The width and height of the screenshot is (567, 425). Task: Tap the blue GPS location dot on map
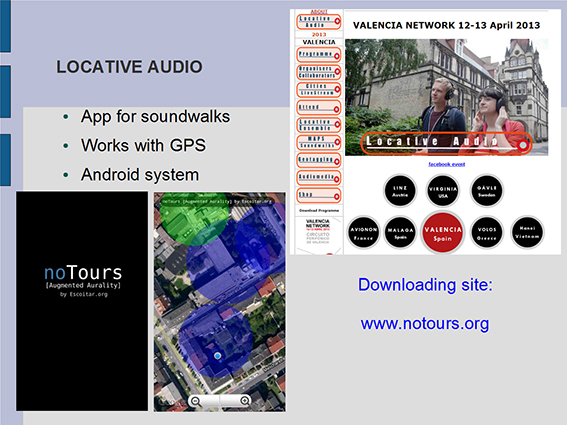click(217, 356)
